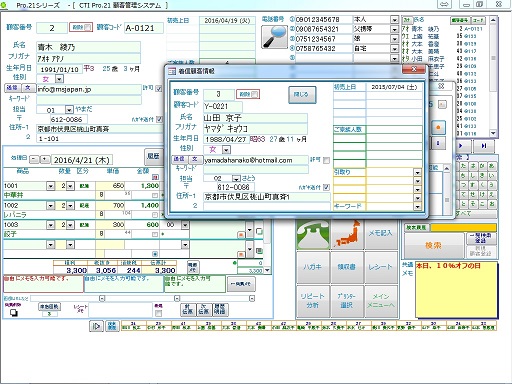Screen dimensions: 512x384
Task: Click the black copy icon at bottom left
Action: coord(14,313)
